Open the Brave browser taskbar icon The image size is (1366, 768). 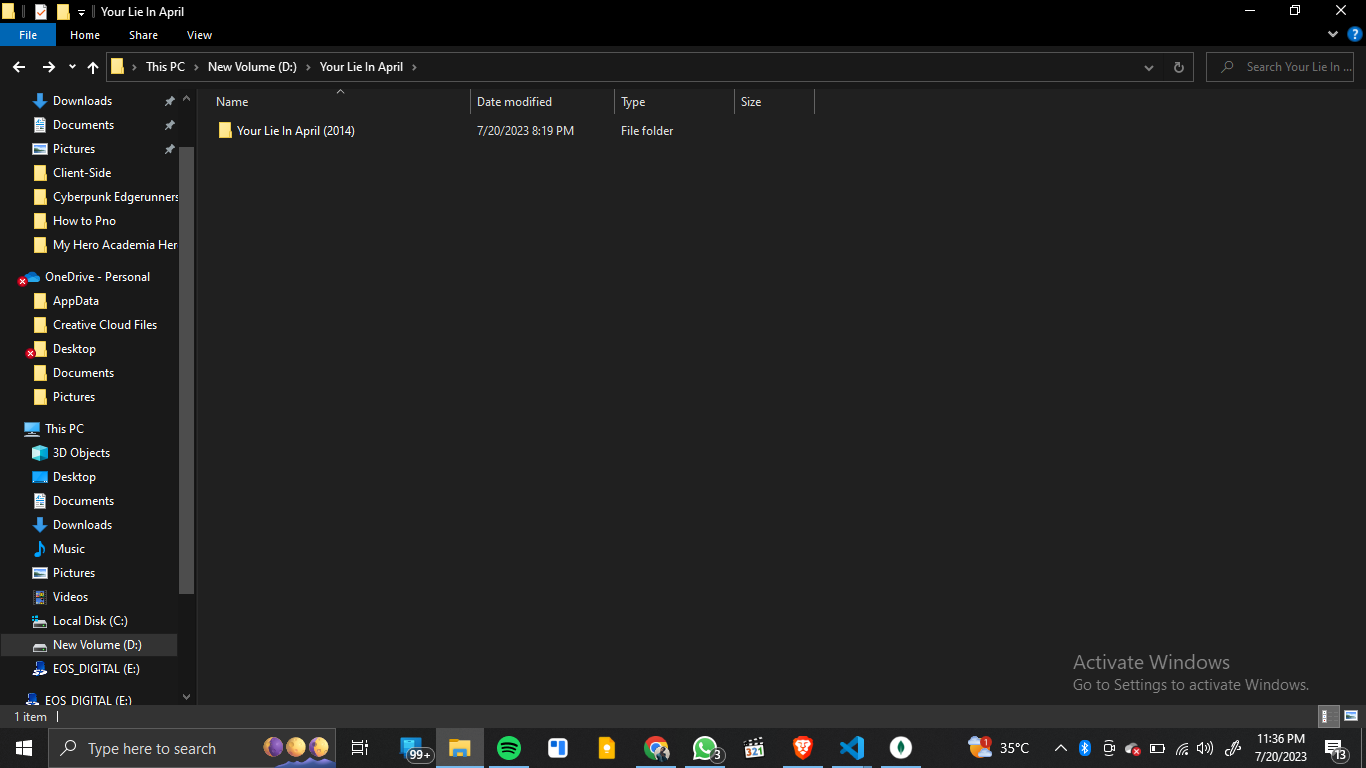802,748
